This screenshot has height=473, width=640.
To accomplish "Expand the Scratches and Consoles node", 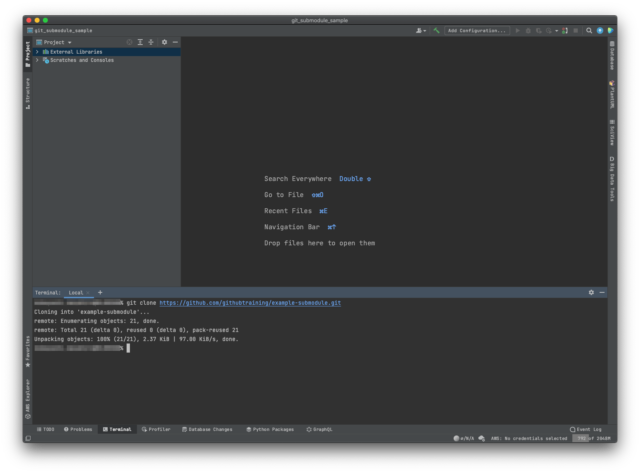I will (x=37, y=60).
